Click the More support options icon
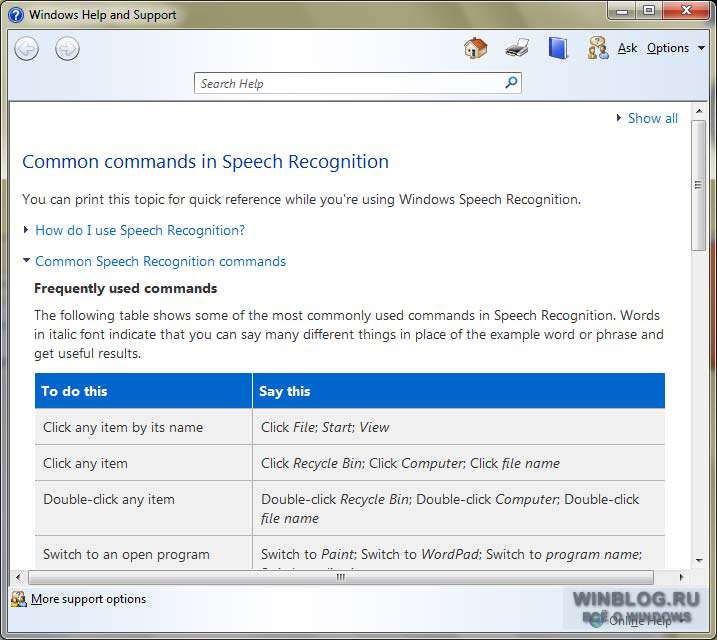Image resolution: width=717 pixels, height=640 pixels. tap(19, 599)
